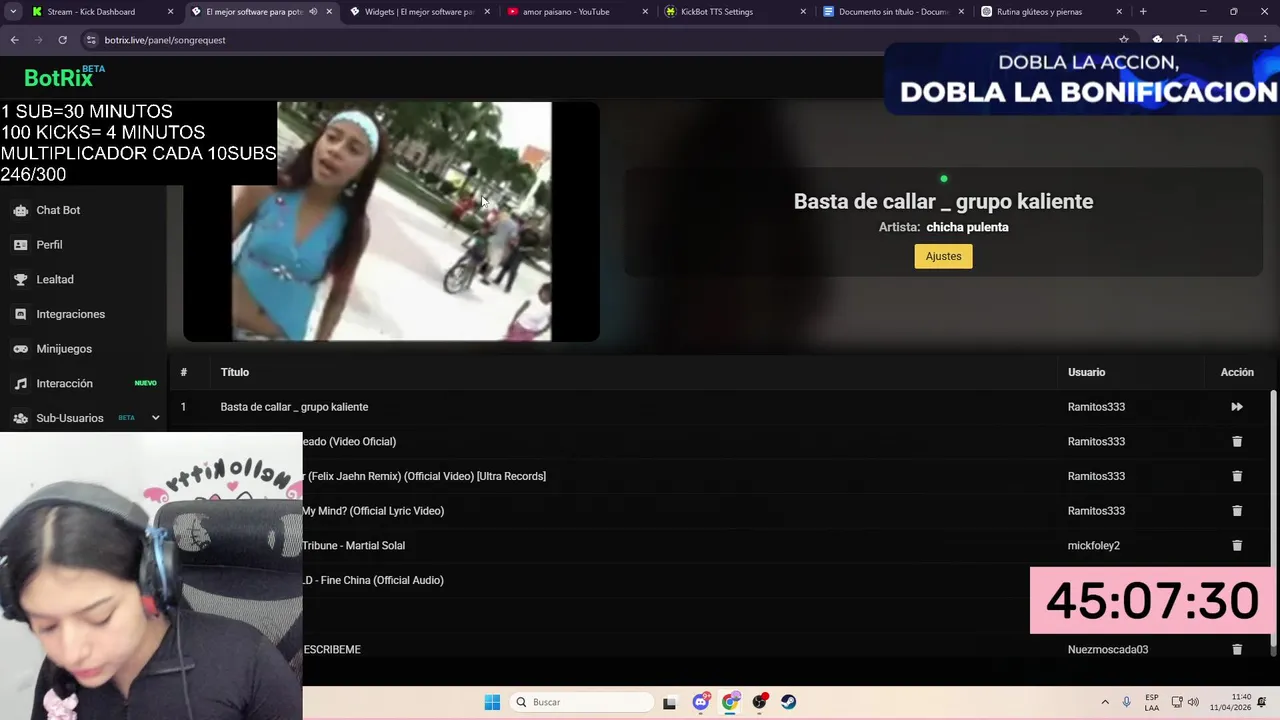This screenshot has width=1280, height=720.
Task: Click the song video thumbnail
Action: point(391,221)
